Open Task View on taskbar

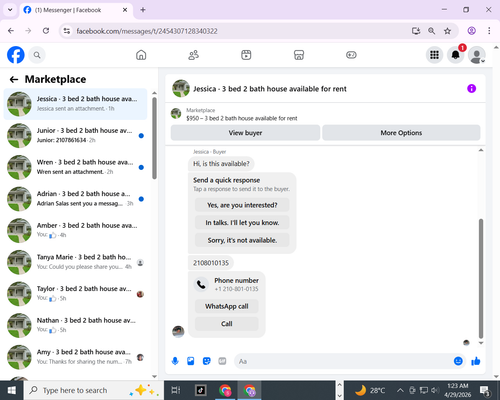tap(176, 390)
